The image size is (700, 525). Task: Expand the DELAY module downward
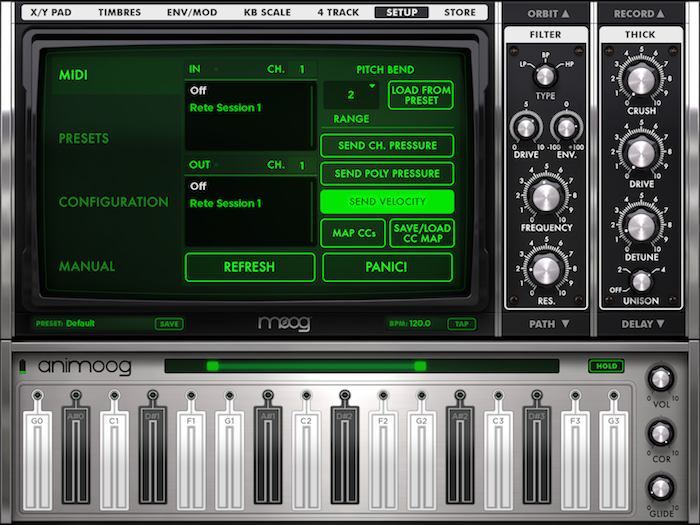[x=642, y=324]
